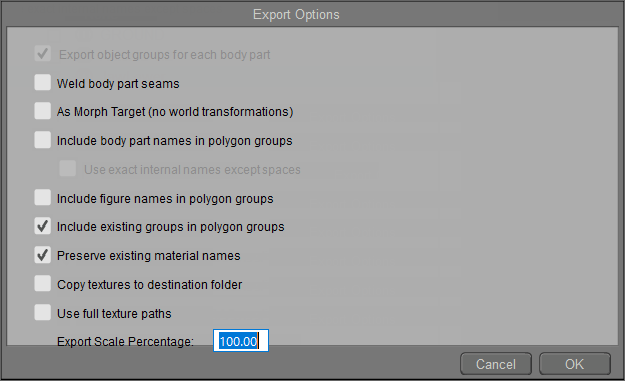Click the 'Preserve existing material names' label
625x381 pixels.
(x=149, y=255)
